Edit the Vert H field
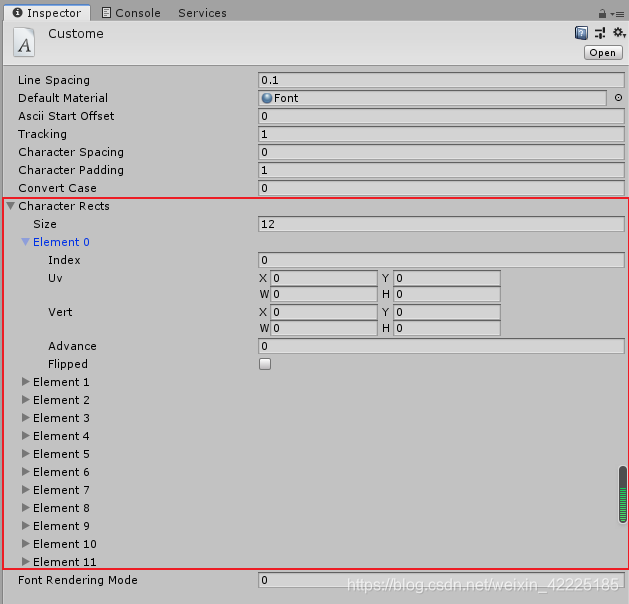The height and width of the screenshot is (604, 629). coord(447,328)
